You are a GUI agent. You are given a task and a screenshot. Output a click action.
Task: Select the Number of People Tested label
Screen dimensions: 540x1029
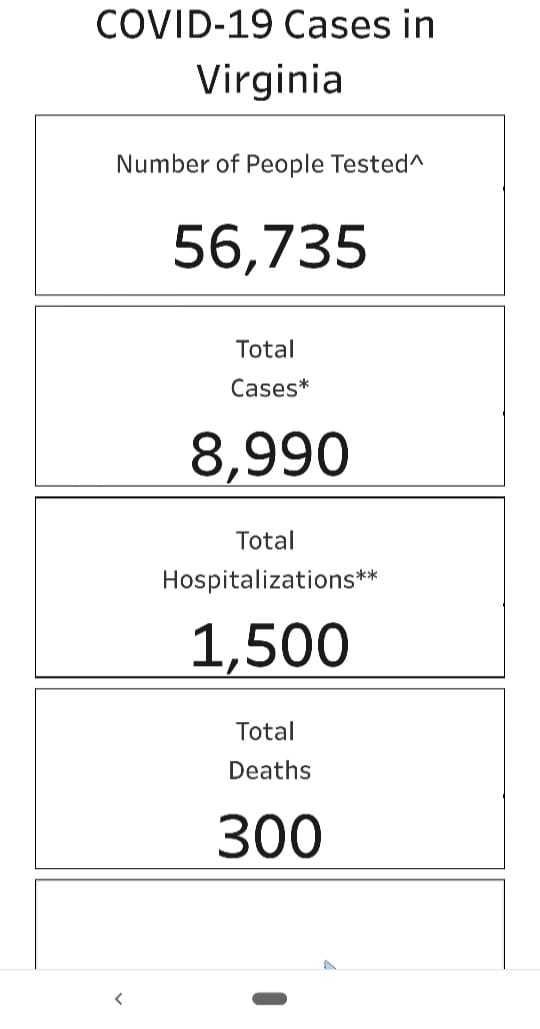pos(270,164)
